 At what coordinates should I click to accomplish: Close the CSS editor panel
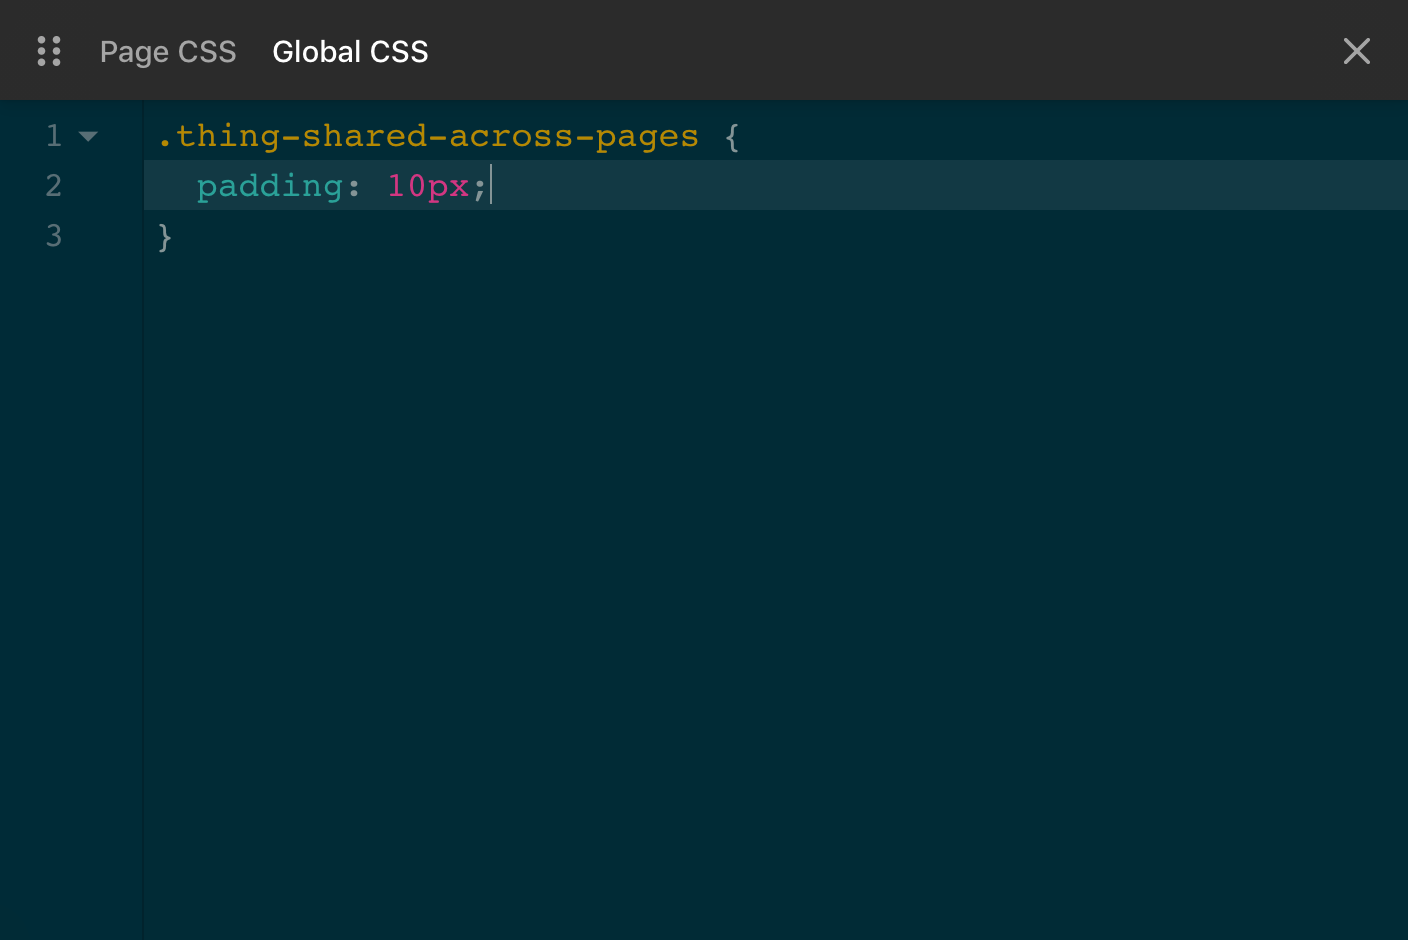point(1356,51)
